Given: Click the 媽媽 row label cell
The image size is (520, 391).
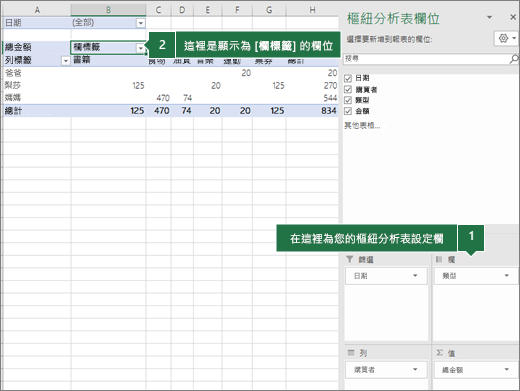Looking at the screenshot, I should click(x=37, y=98).
